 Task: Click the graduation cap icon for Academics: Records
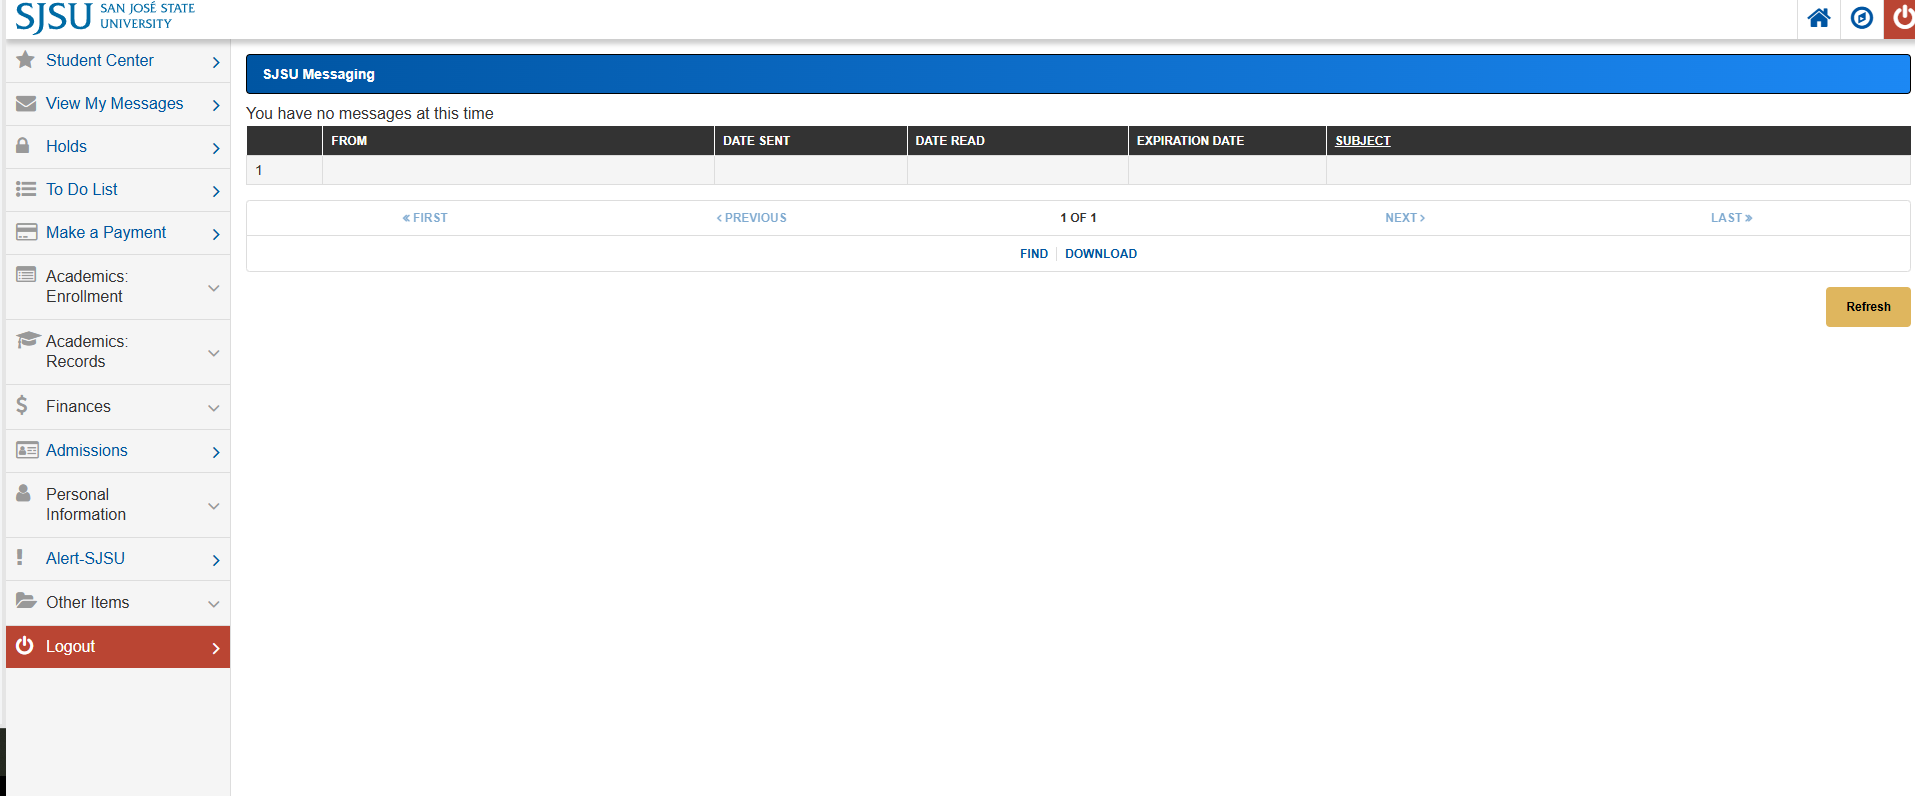point(27,340)
